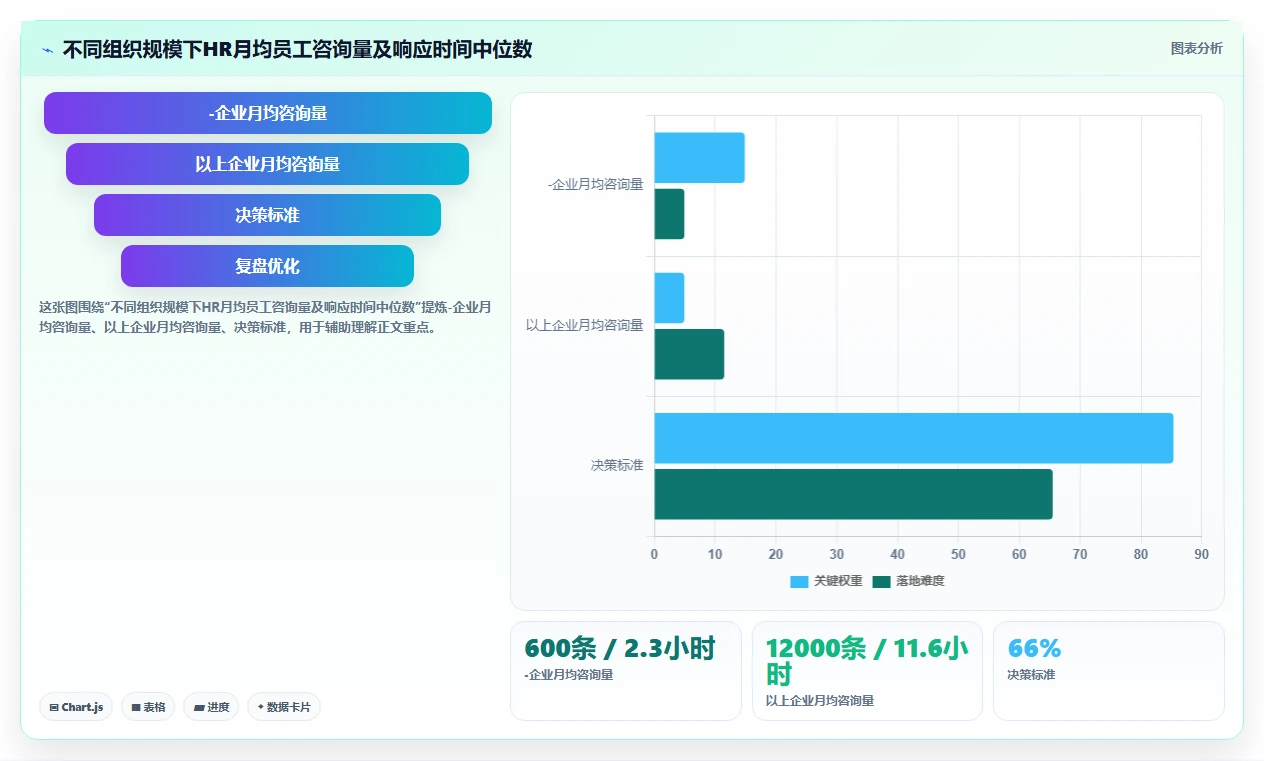The height and width of the screenshot is (761, 1264).
Task: Click x-axis tick value 50
Action: coord(958,555)
